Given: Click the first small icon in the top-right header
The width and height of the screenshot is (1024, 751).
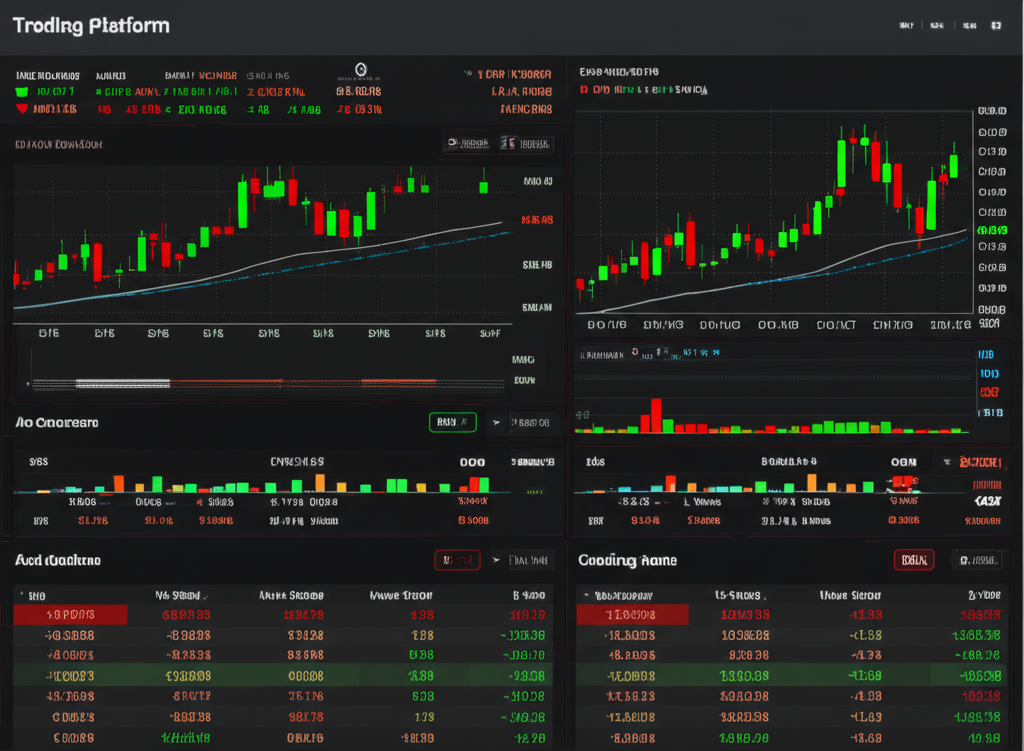Looking at the screenshot, I should click(906, 26).
